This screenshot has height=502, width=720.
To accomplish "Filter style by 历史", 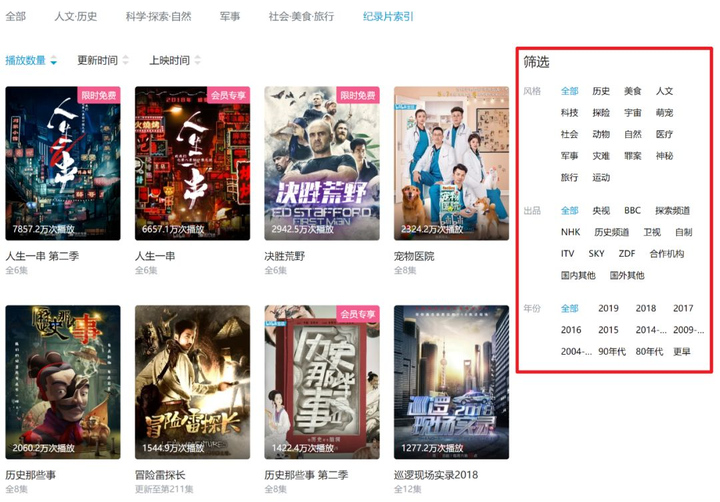I will point(601,91).
